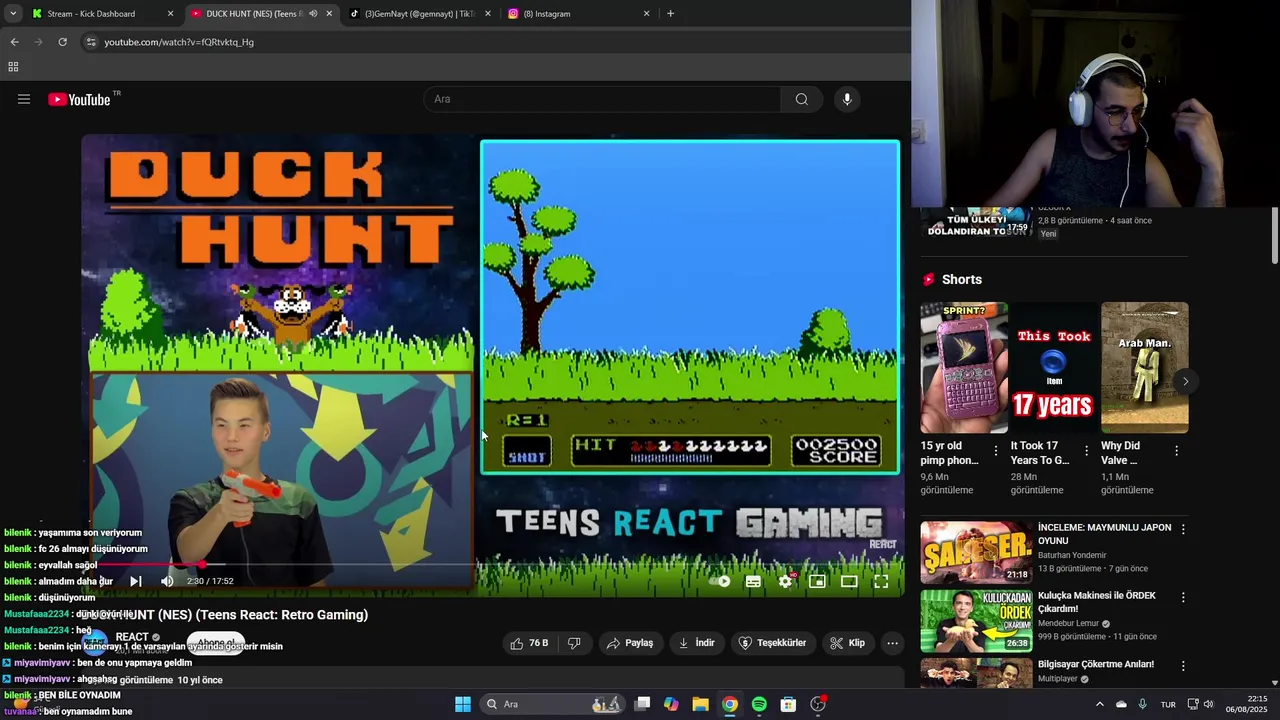This screenshot has height=720, width=1280.
Task: Expand hidden system tray icons chevron
Action: [1099, 704]
